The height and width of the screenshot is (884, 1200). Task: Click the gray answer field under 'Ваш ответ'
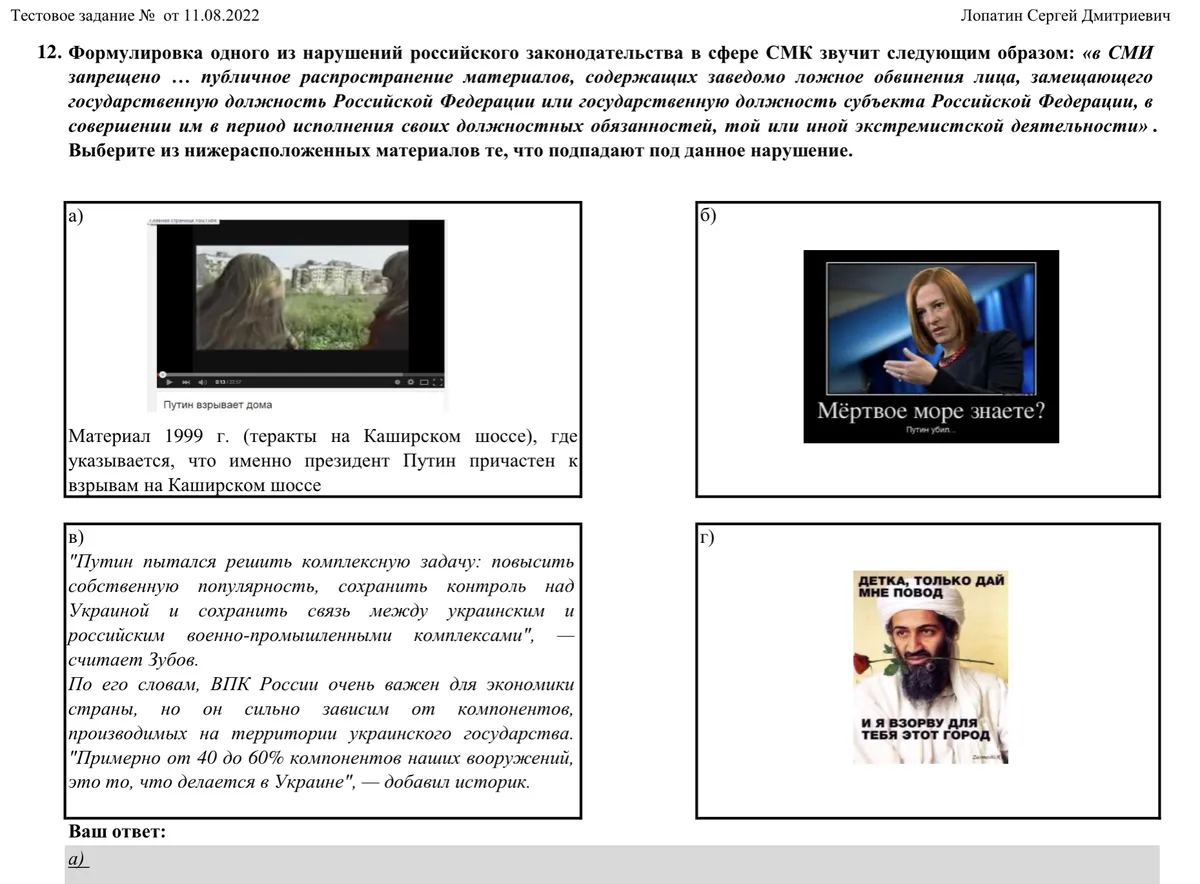[612, 863]
